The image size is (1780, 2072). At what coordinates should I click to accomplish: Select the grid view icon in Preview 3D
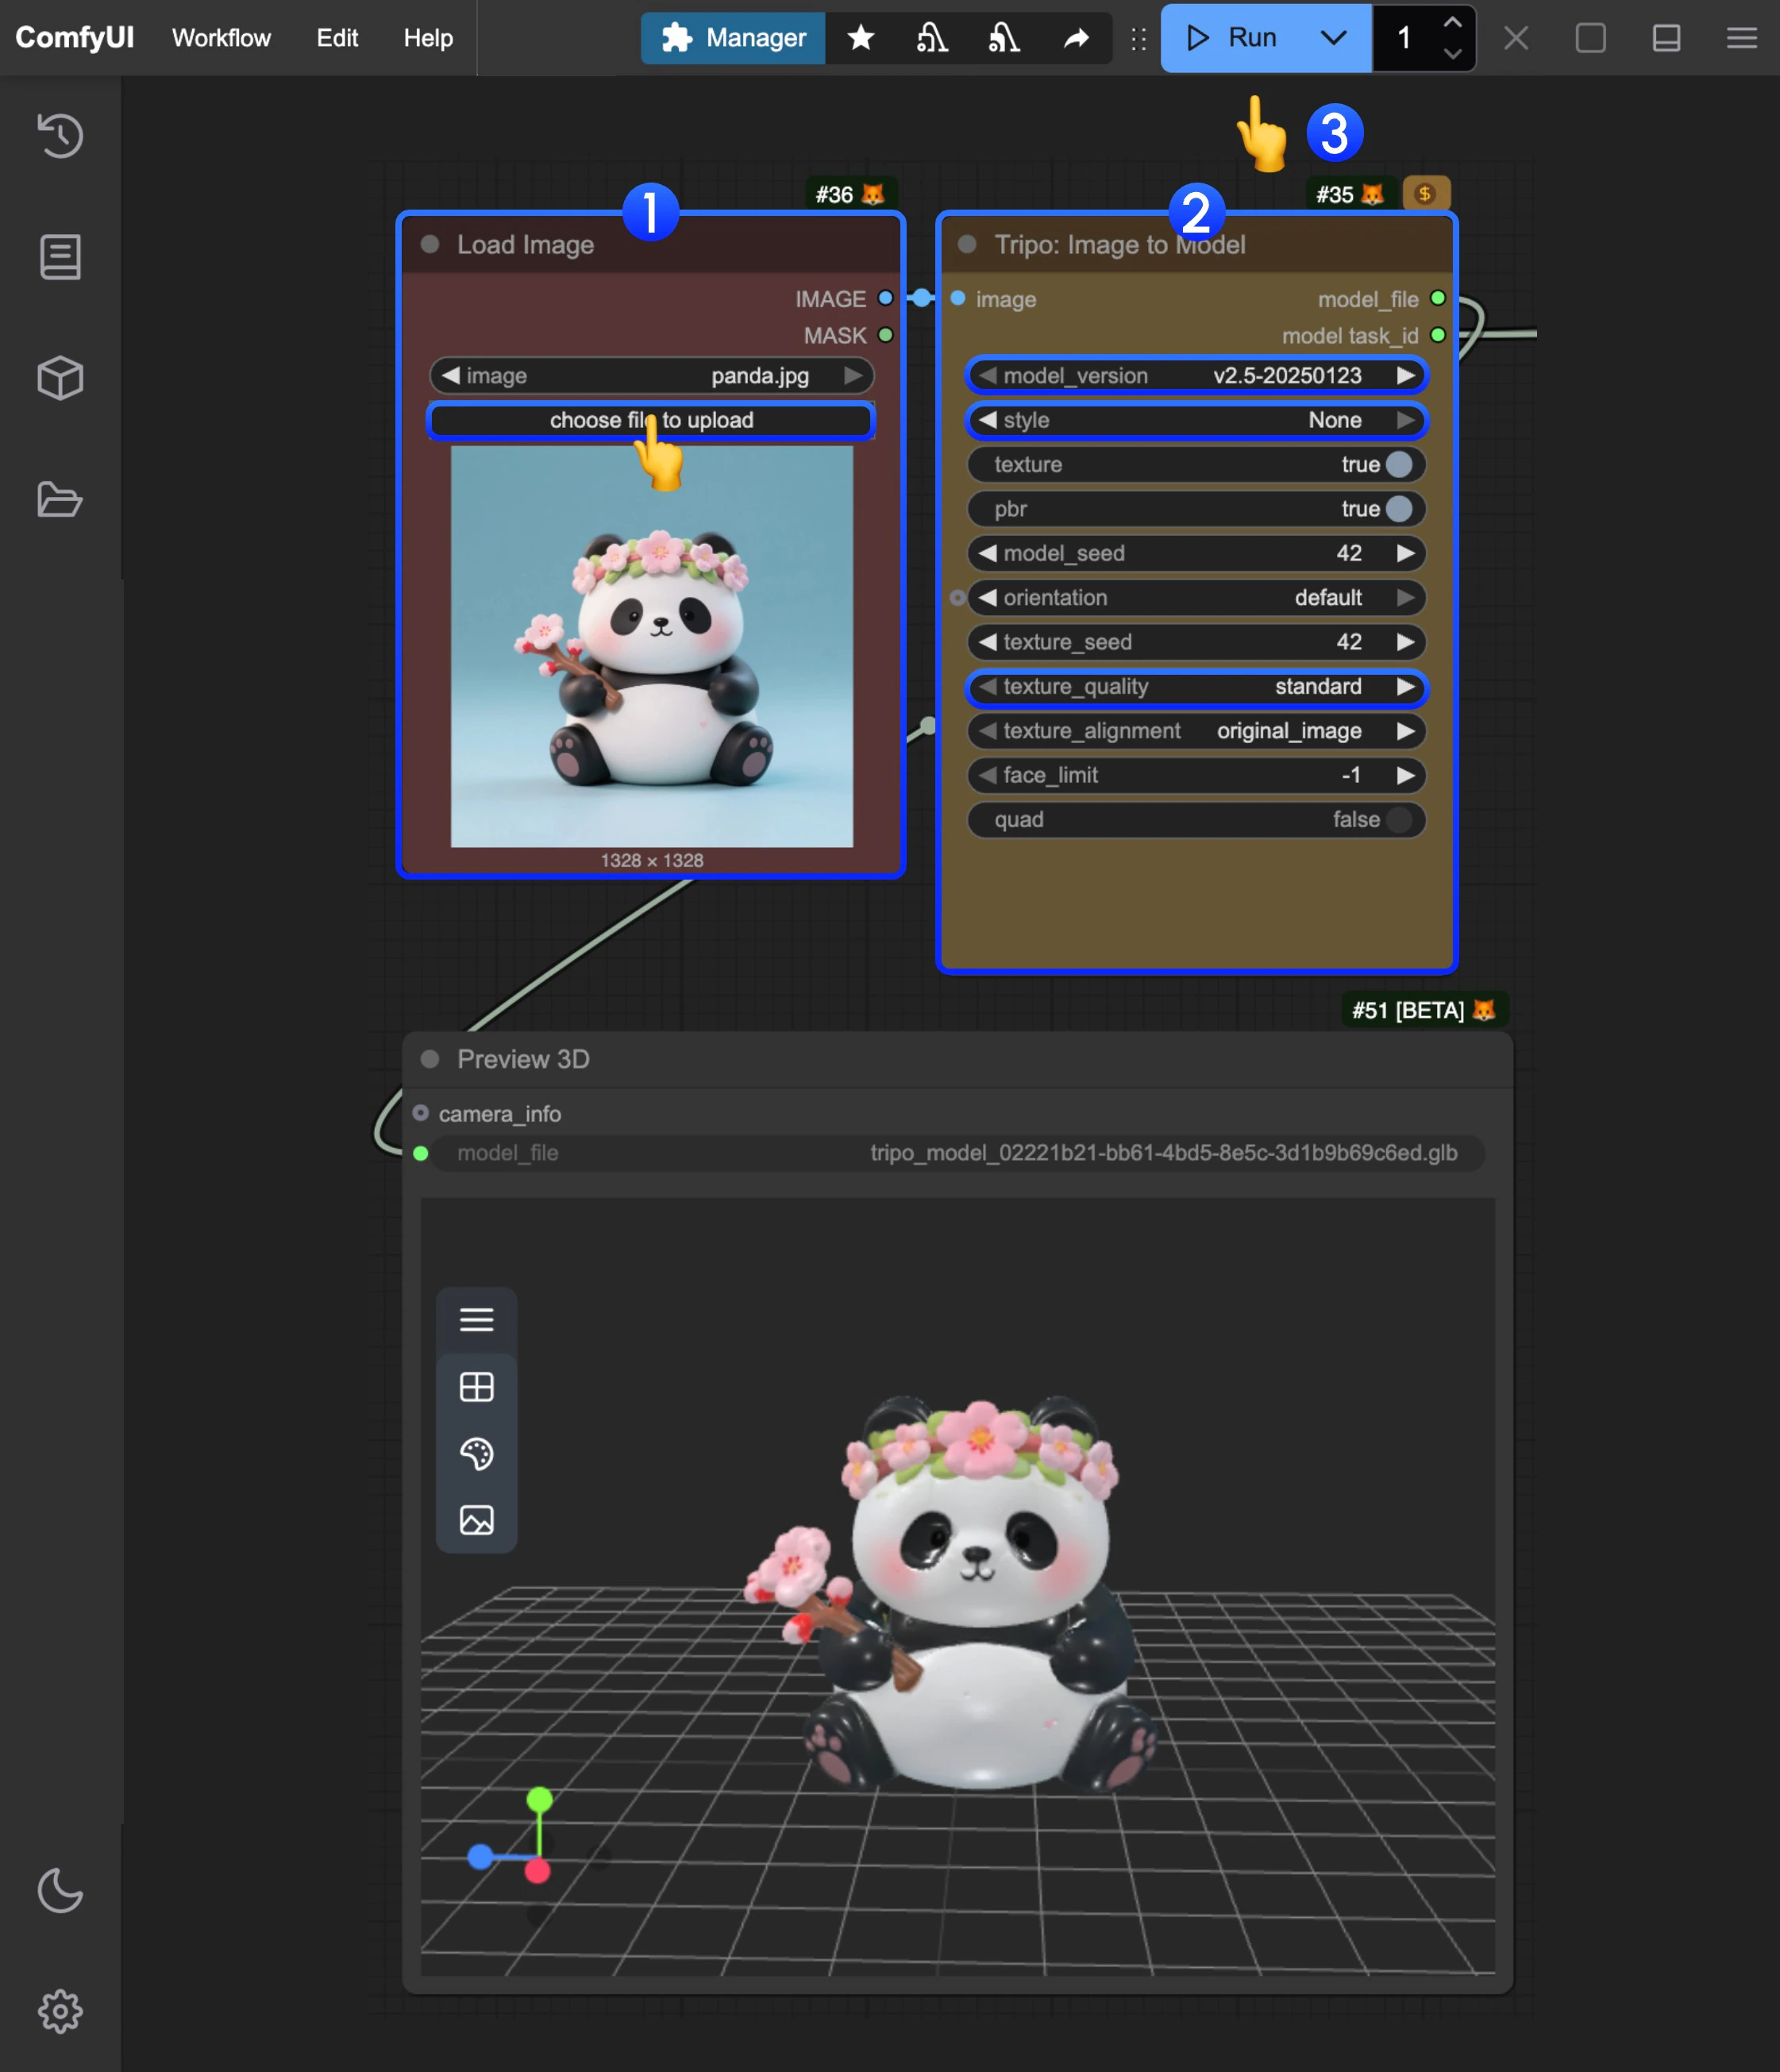point(477,1386)
